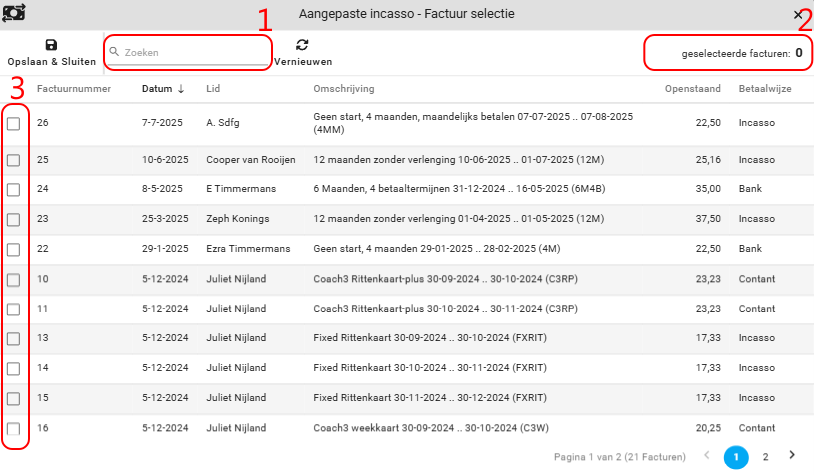Image resolution: width=814 pixels, height=475 pixels.
Task: Sort by the Openstaand column header
Action: tap(693, 89)
